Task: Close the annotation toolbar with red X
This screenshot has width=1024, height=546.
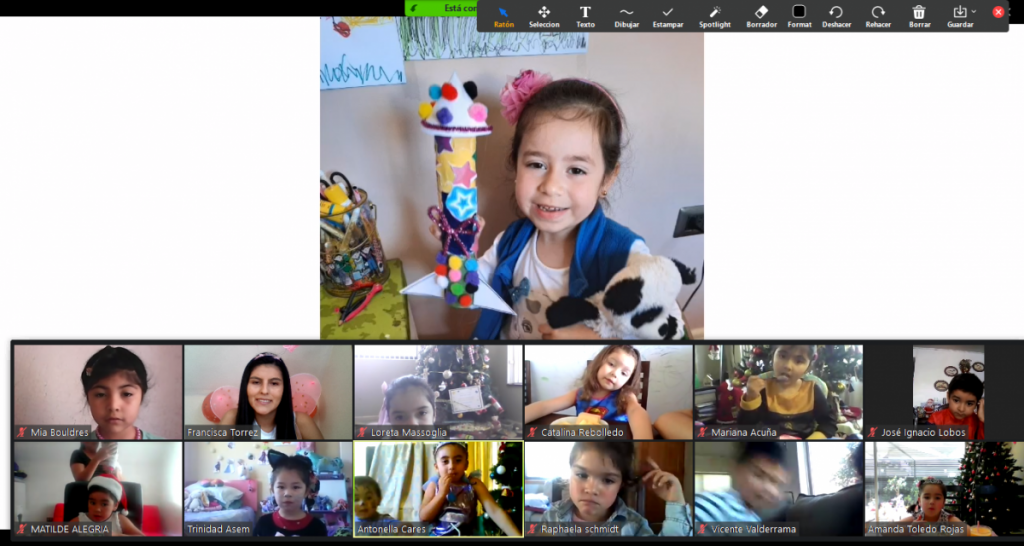Action: 998,12
